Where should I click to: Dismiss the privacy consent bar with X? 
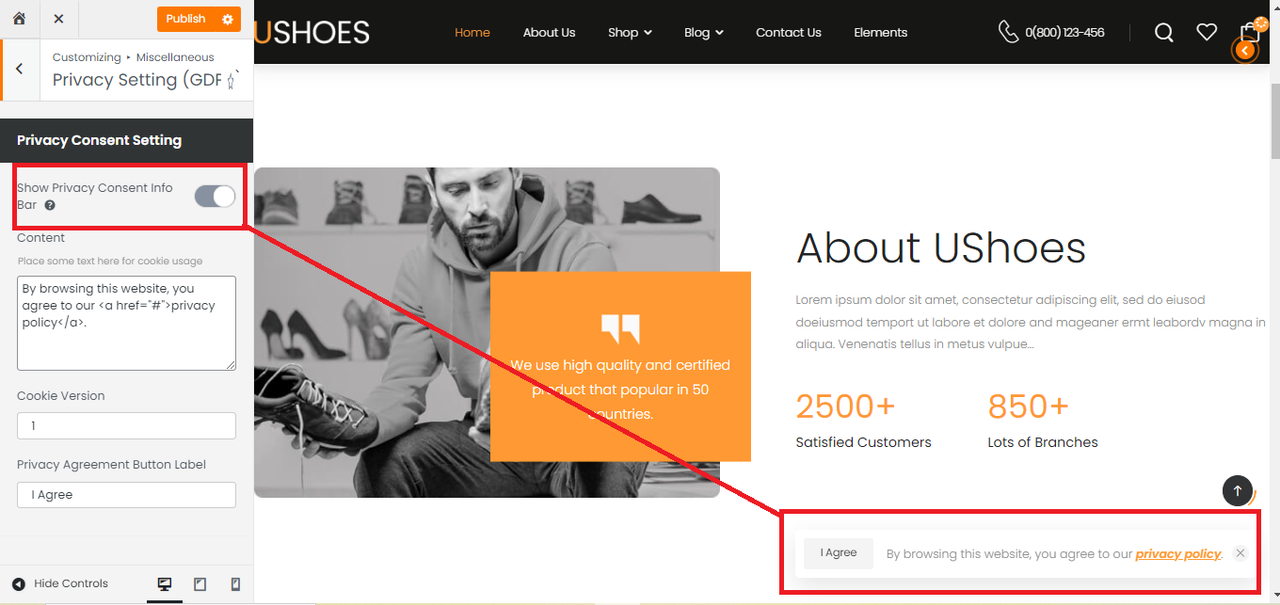coord(1240,553)
